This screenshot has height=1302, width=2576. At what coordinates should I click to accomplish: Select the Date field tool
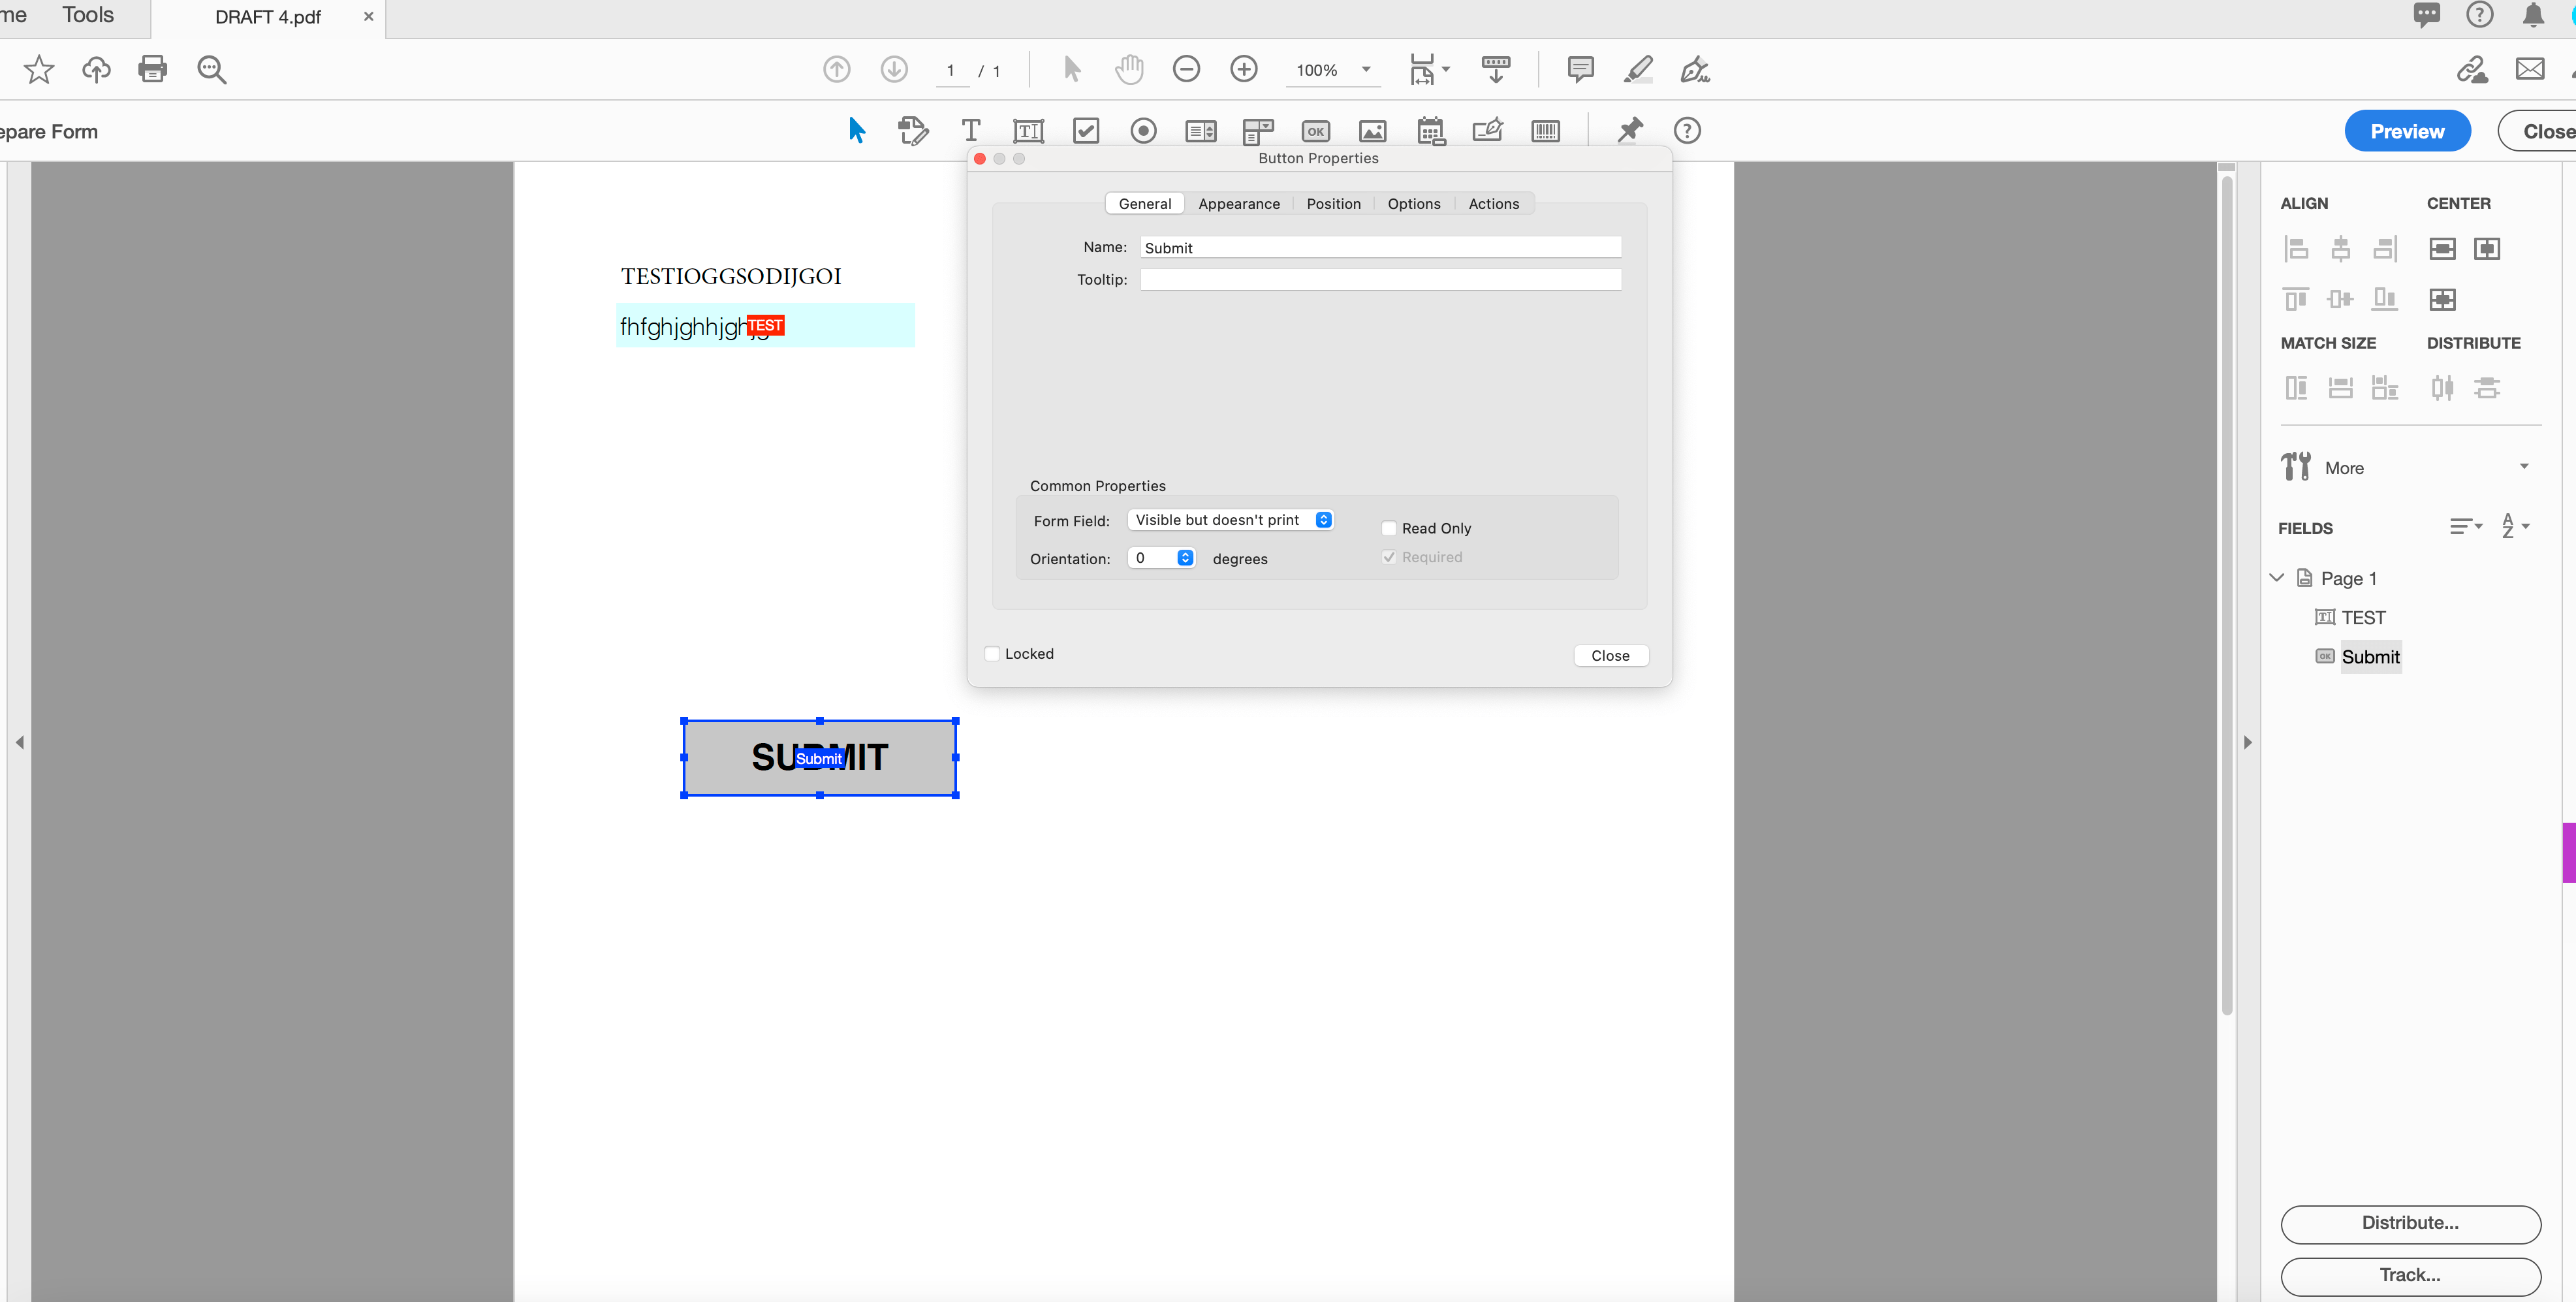click(x=1430, y=131)
